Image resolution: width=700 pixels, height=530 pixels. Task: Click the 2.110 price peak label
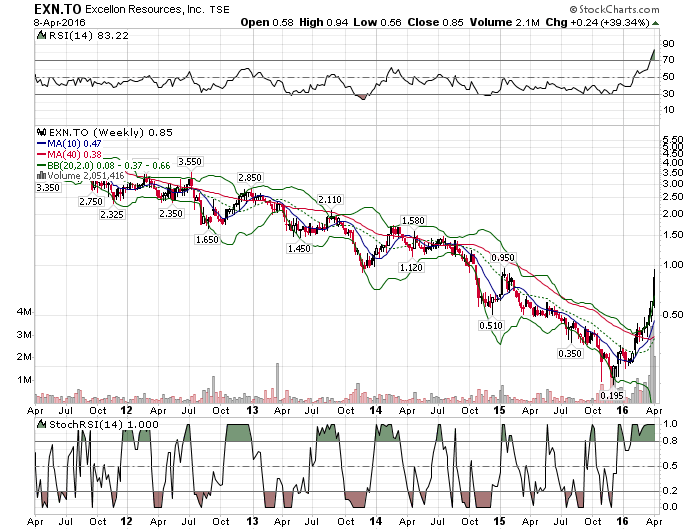click(330, 200)
